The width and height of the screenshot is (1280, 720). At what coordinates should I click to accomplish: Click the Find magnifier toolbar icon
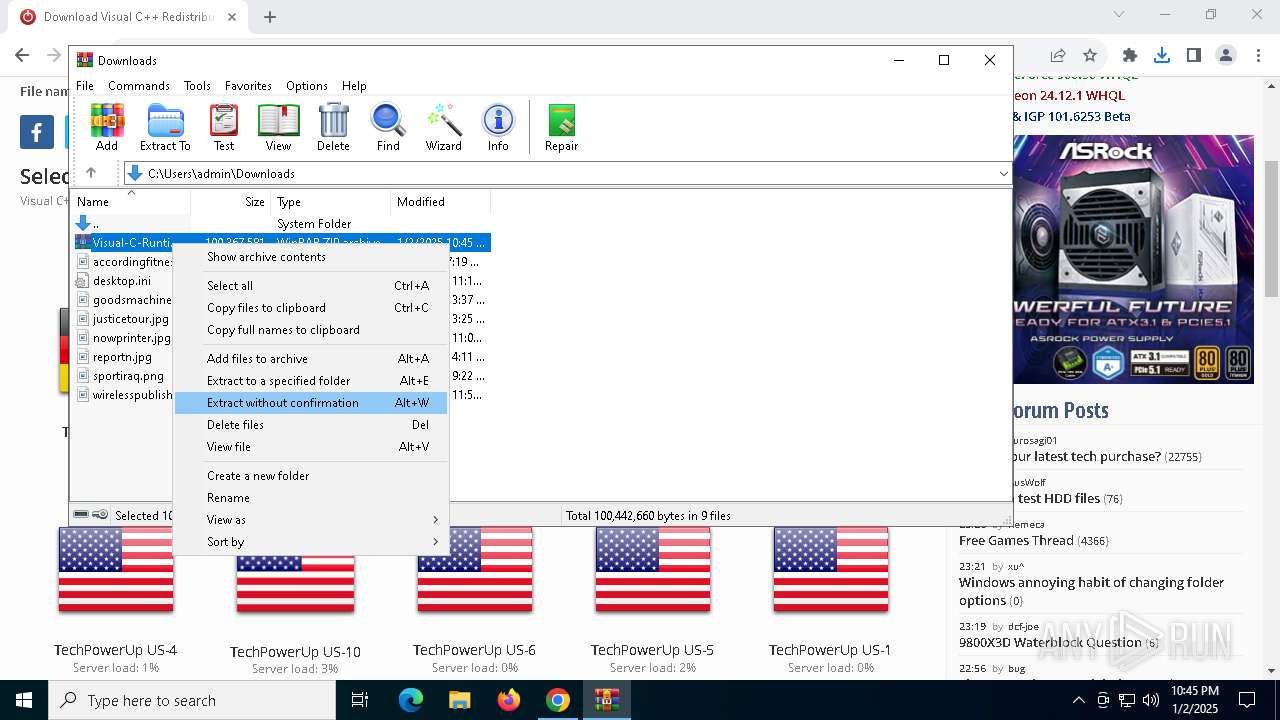388,127
